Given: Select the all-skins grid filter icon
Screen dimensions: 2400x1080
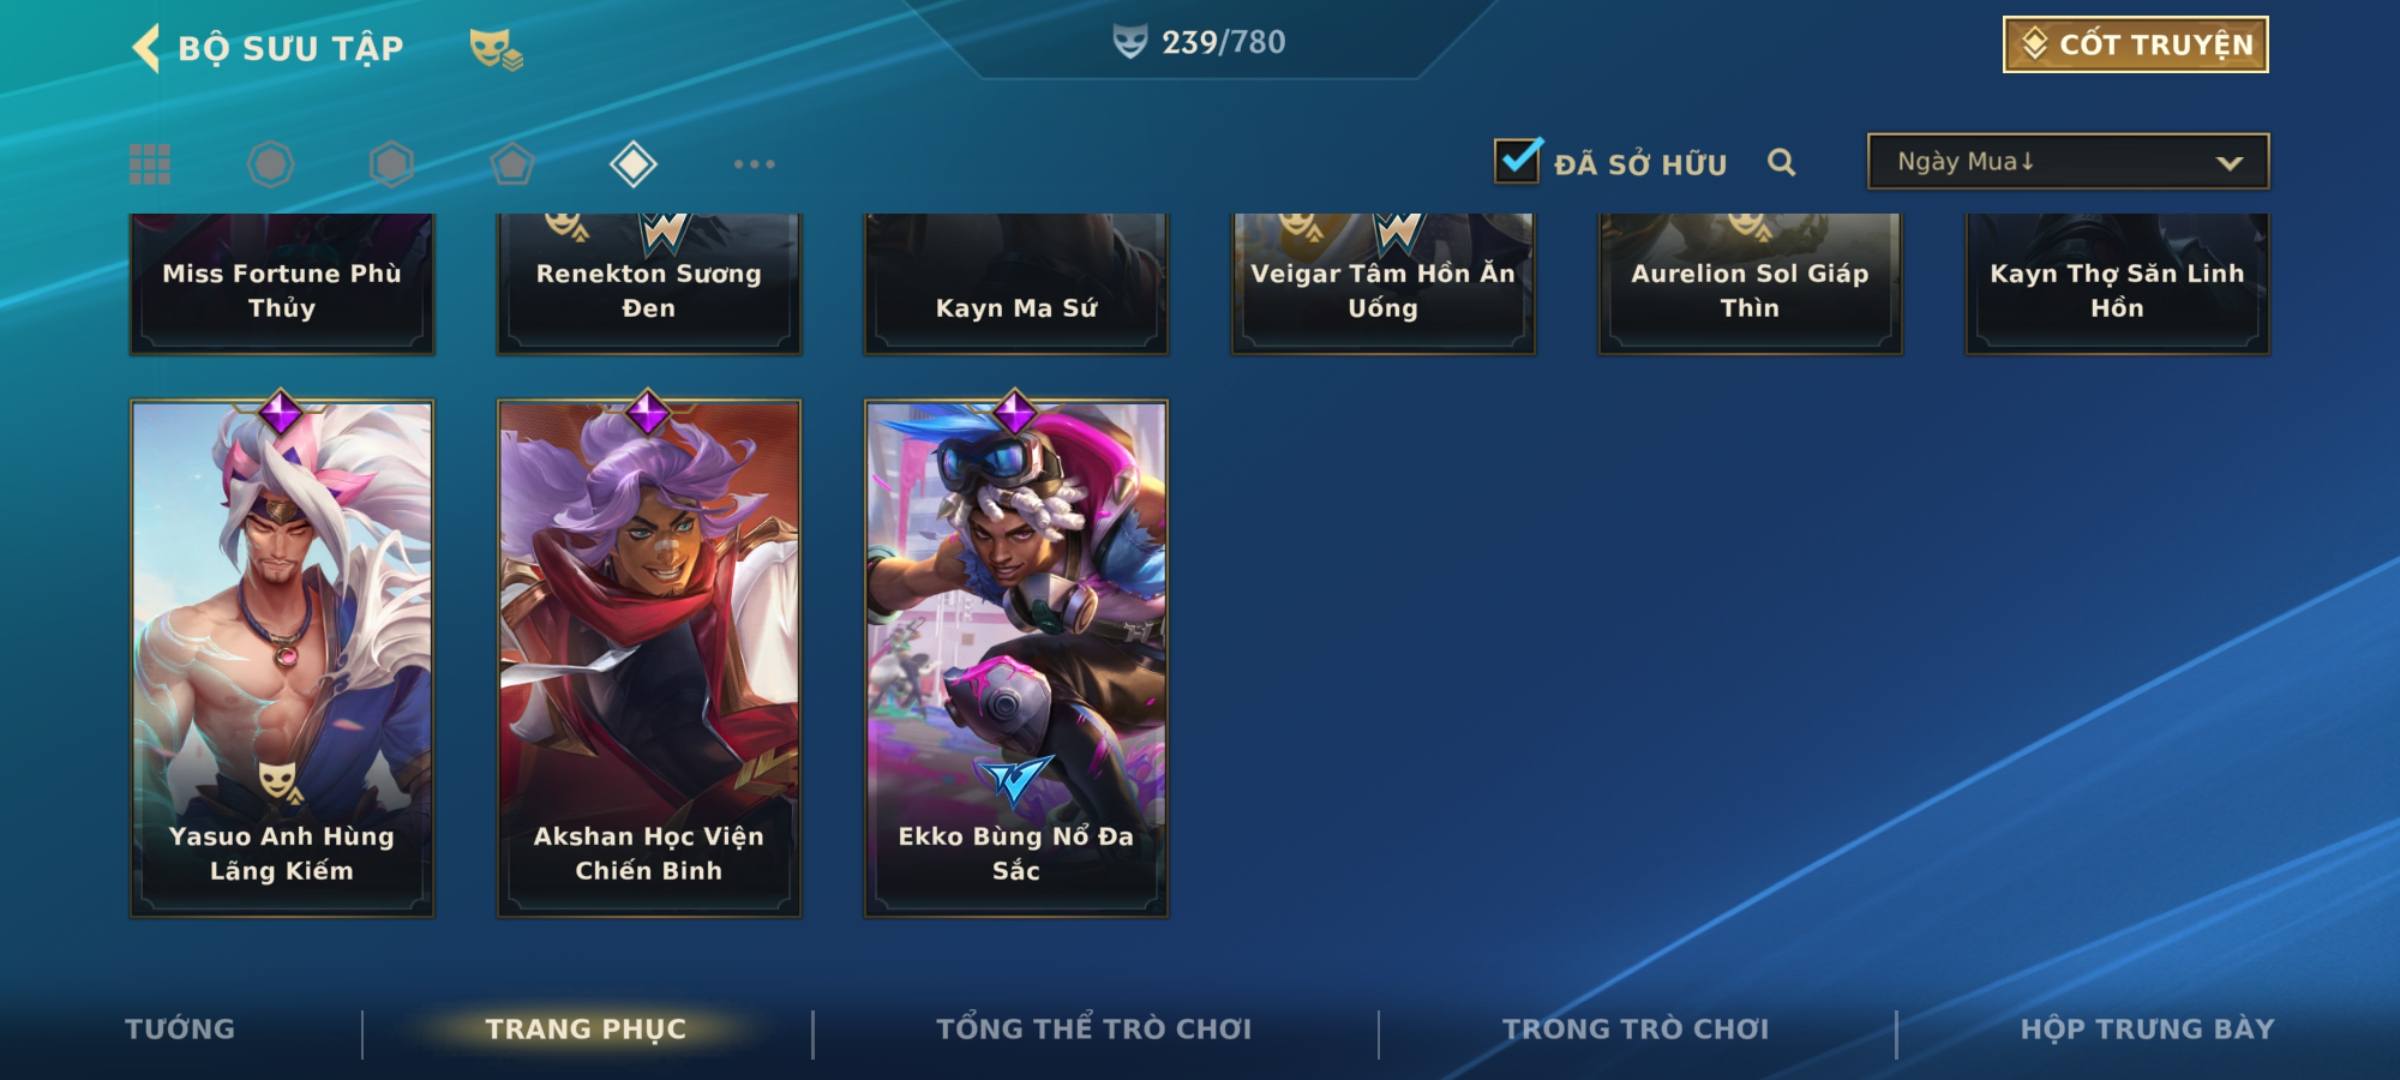Looking at the screenshot, I should (150, 164).
